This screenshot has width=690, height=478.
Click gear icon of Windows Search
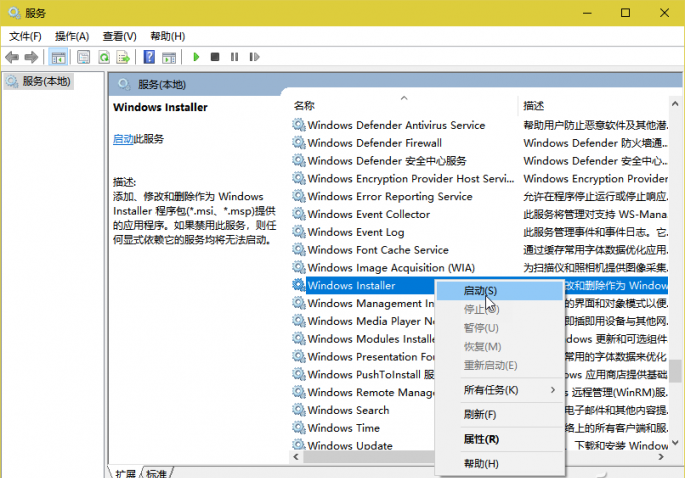299,410
